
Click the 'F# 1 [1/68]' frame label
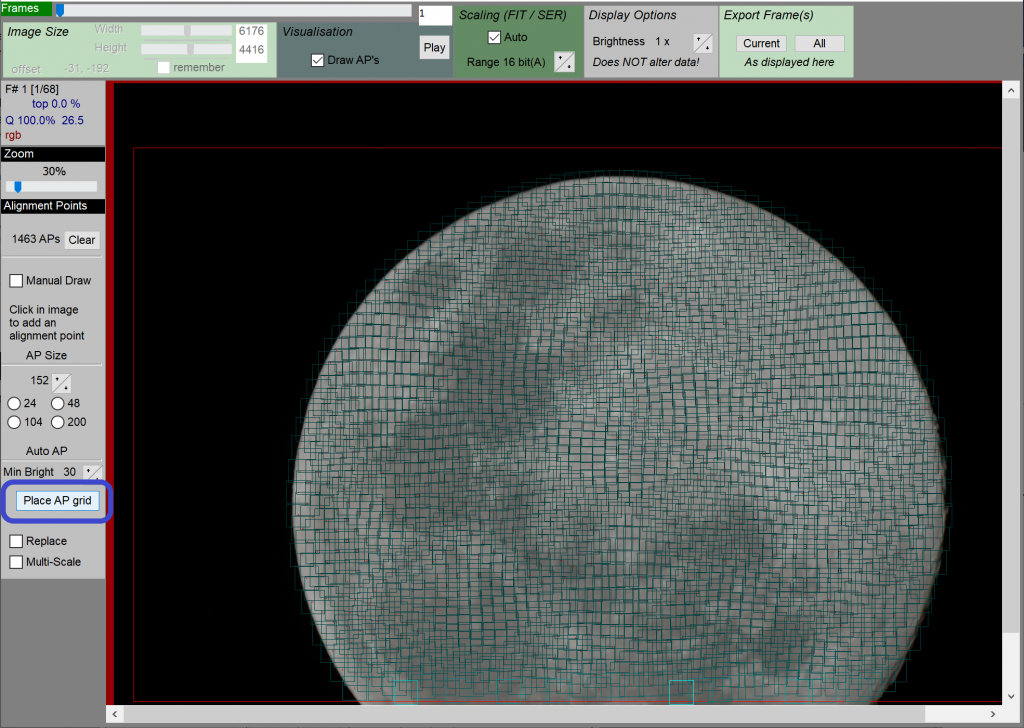(32, 89)
